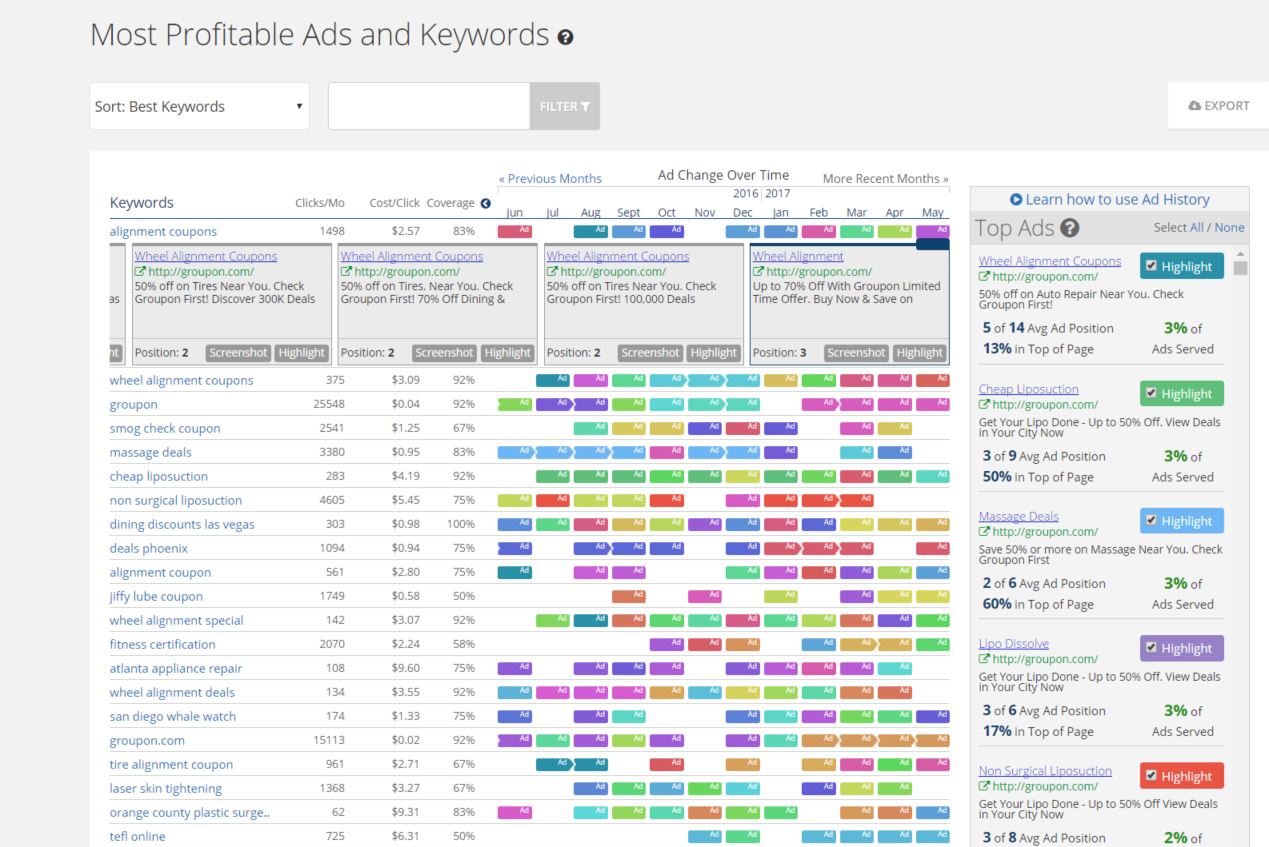Open external link icon for Lipo Dissolve ad
Viewport: 1269px width, 847px height.
click(x=983, y=658)
